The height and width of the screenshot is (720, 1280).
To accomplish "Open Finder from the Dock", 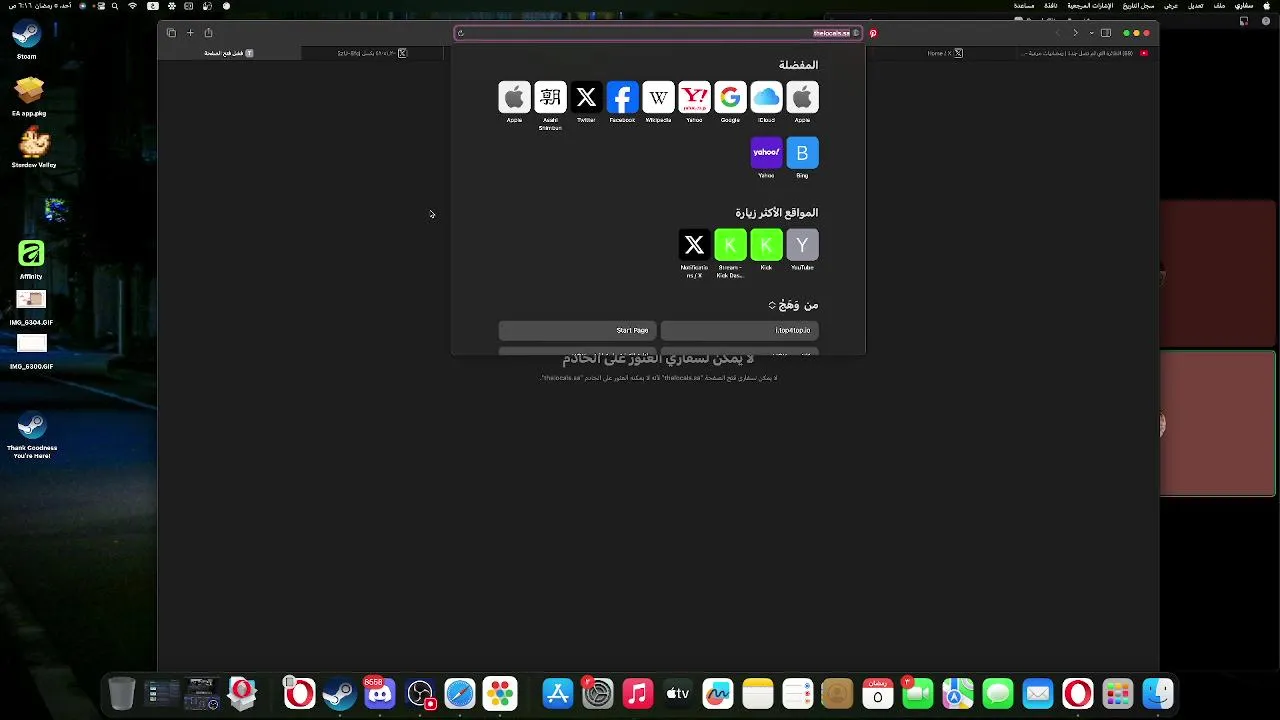I will coord(1158,693).
